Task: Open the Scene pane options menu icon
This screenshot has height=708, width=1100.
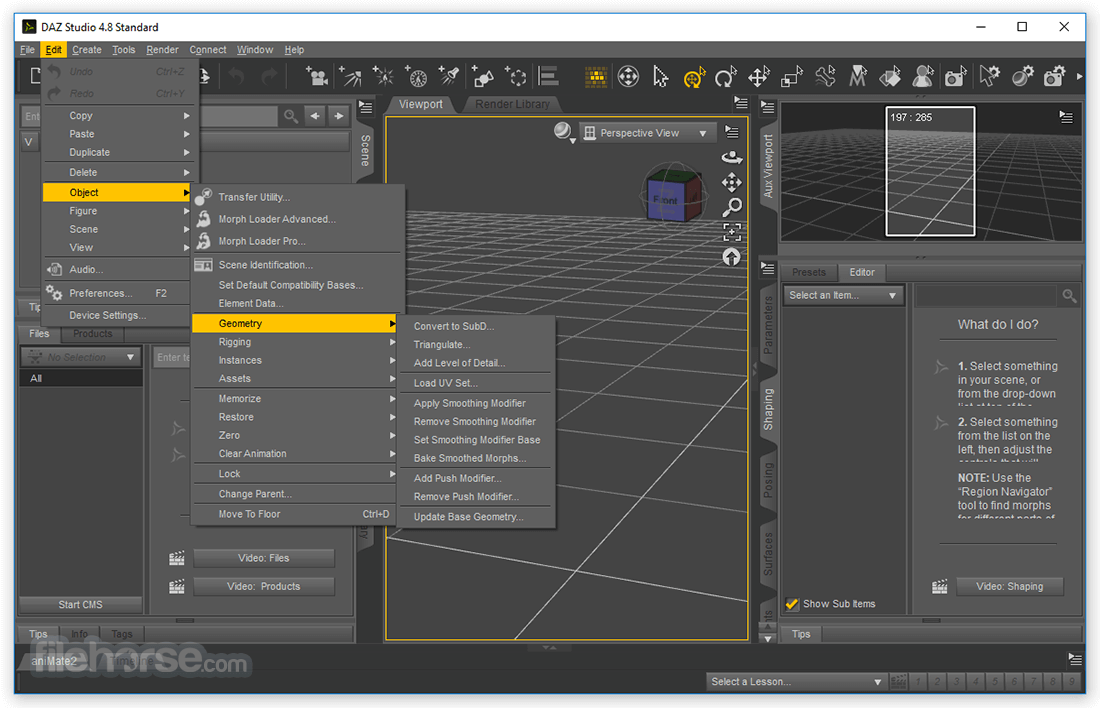Action: click(365, 107)
